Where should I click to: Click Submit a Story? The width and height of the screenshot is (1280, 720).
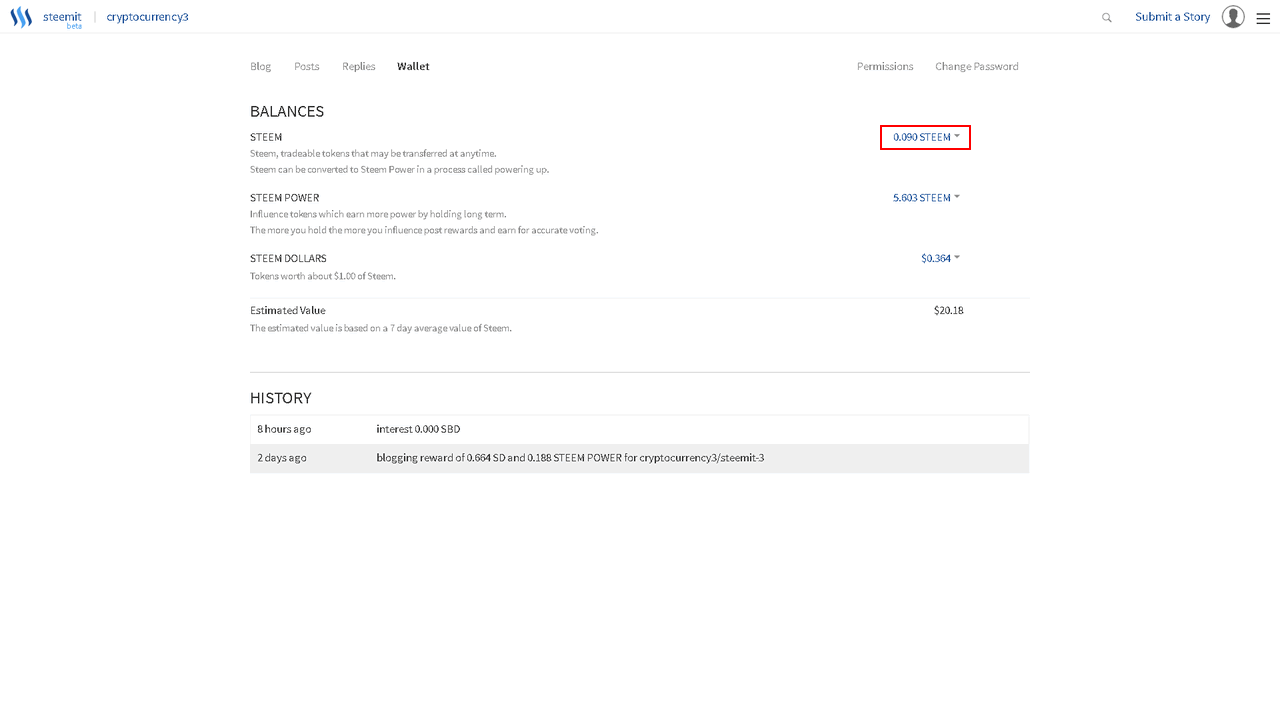1172,17
